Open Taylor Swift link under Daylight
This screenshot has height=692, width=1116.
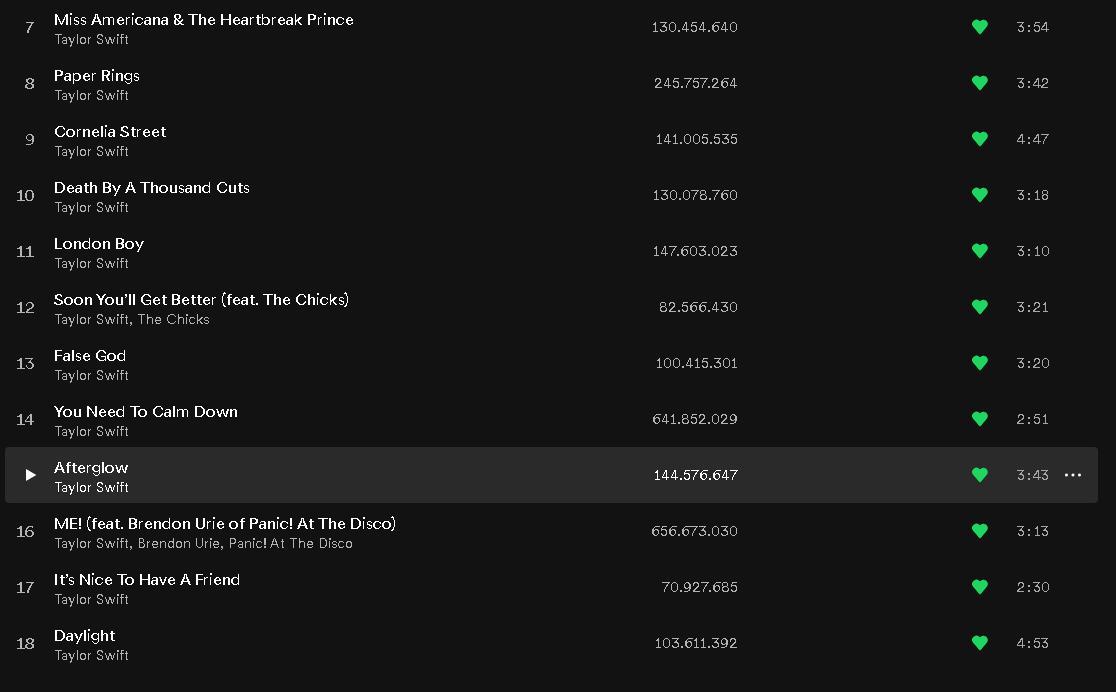tap(91, 656)
